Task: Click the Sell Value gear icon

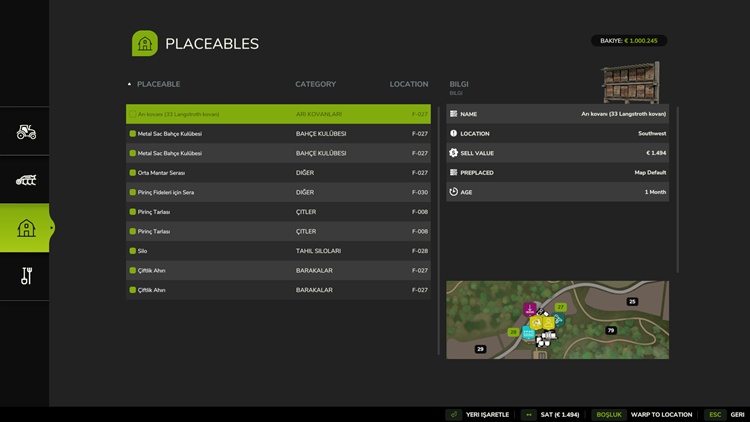Action: (454, 153)
